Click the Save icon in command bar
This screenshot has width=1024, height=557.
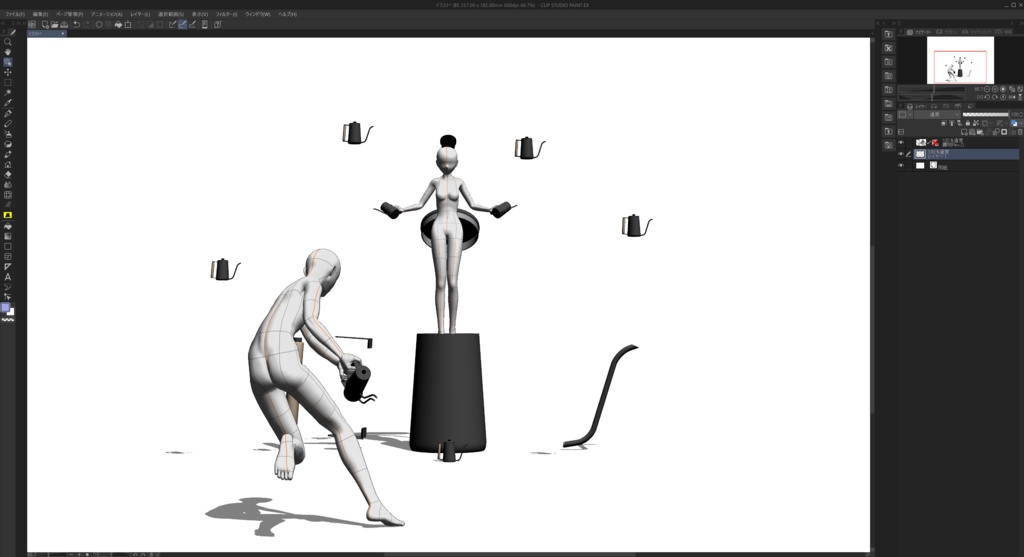(x=64, y=24)
